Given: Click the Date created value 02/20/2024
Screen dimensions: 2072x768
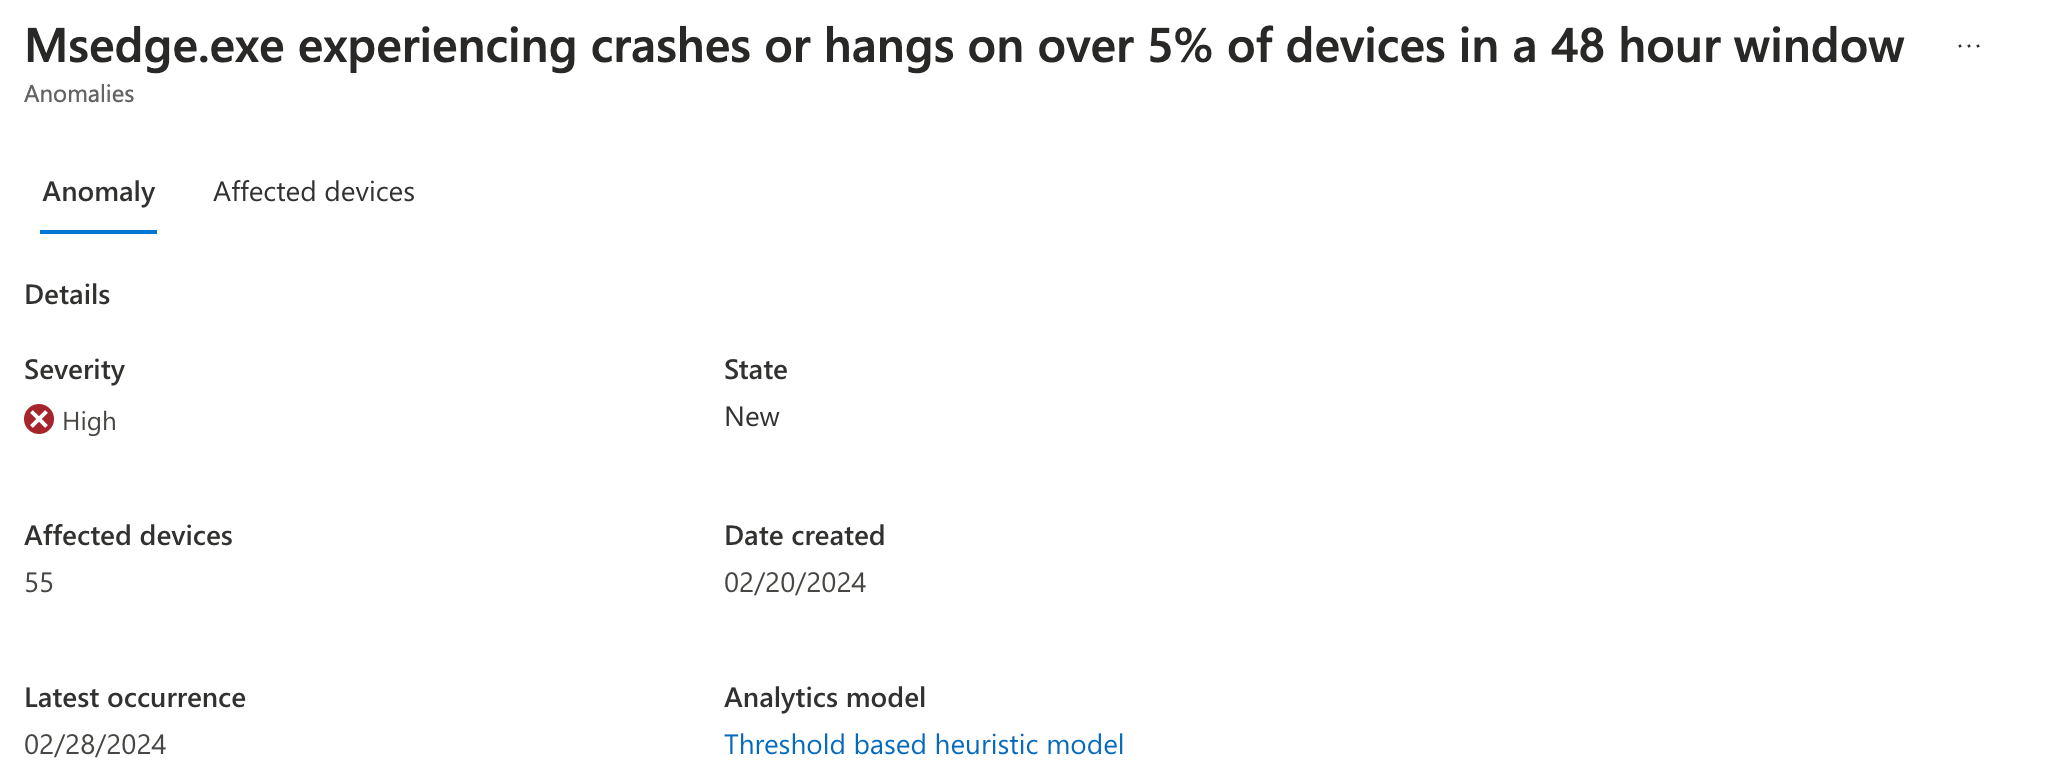Looking at the screenshot, I should [x=795, y=582].
